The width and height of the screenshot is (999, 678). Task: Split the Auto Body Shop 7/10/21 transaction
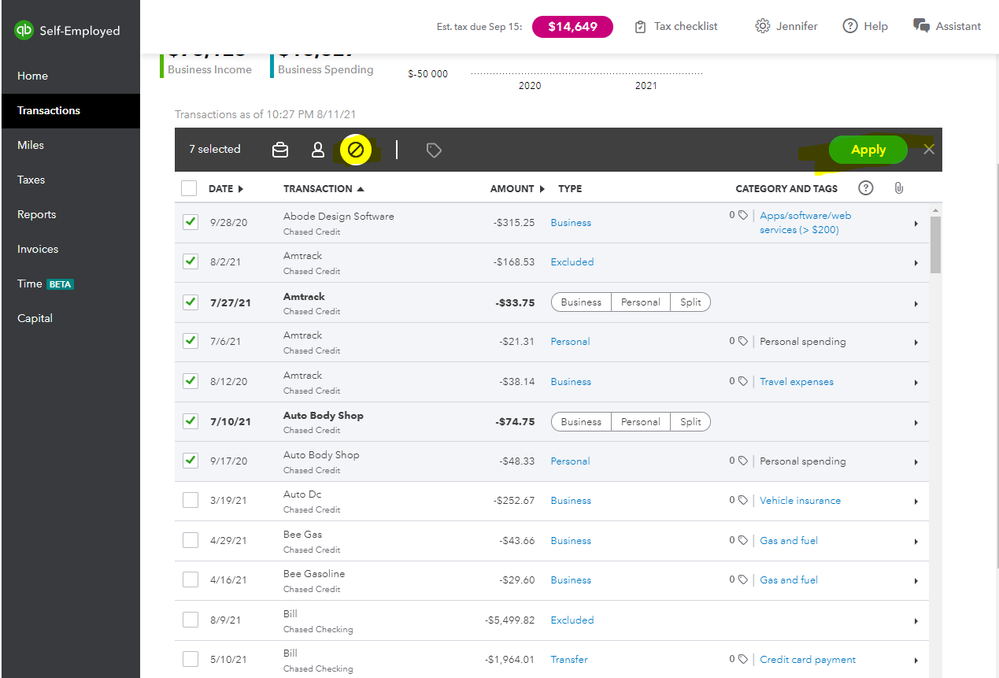click(691, 422)
